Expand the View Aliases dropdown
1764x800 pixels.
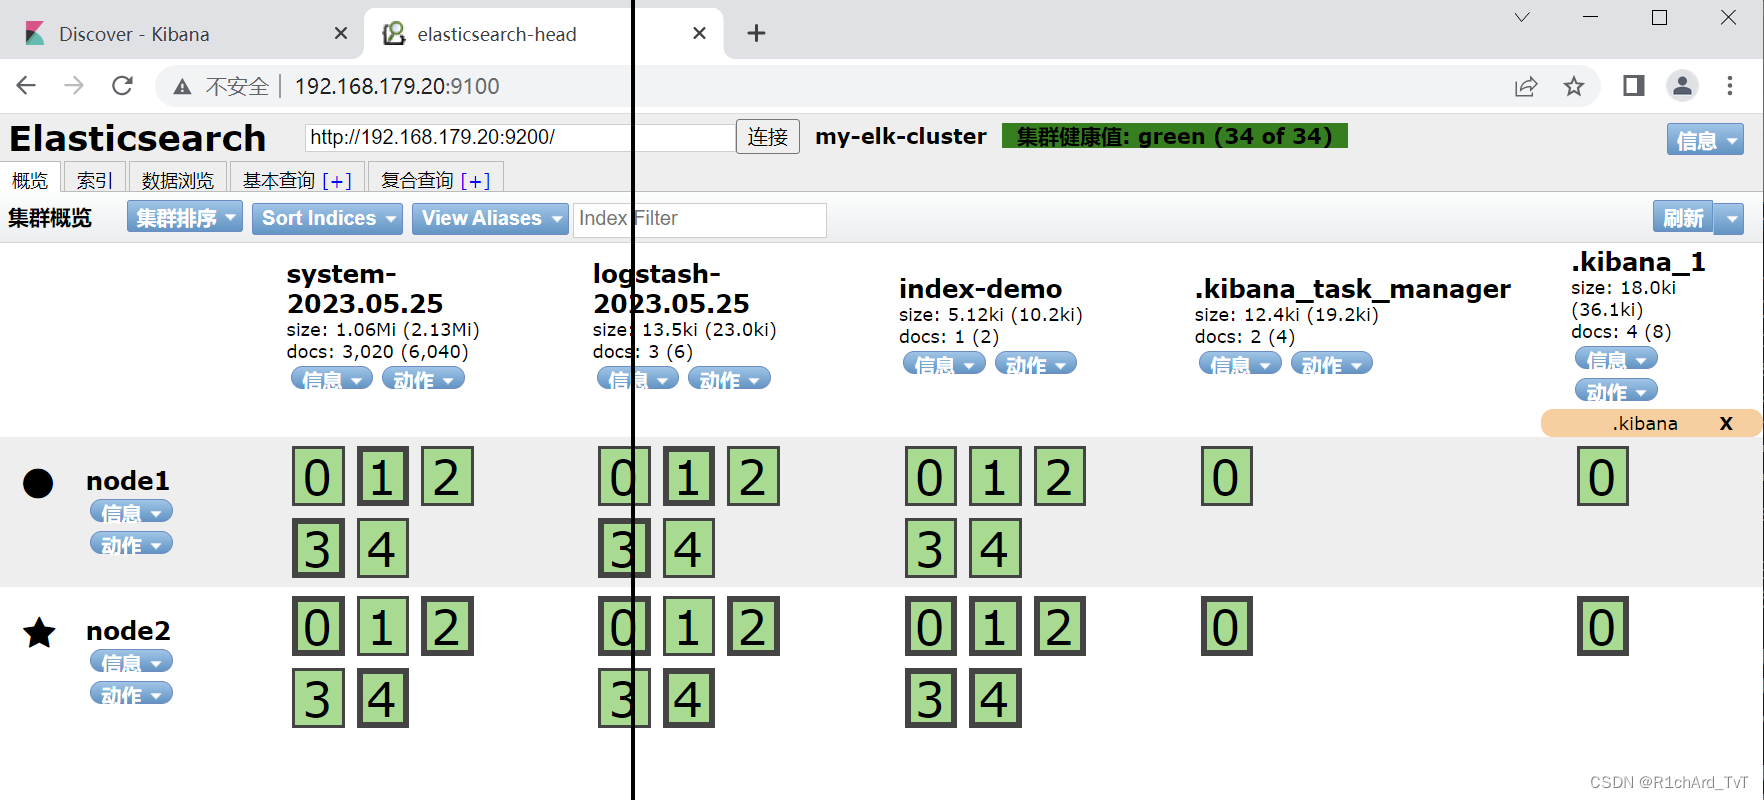(x=490, y=218)
